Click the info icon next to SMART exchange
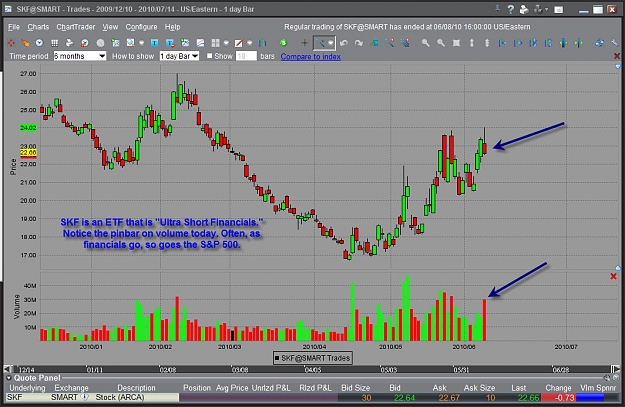Image resolution: width=625 pixels, height=407 pixels. (x=85, y=397)
